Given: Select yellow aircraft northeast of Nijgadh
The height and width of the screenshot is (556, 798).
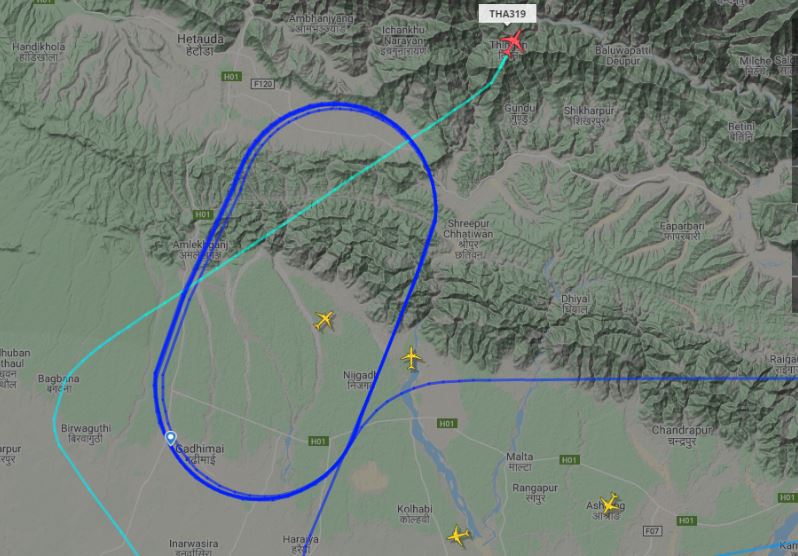Looking at the screenshot, I should (412, 357).
